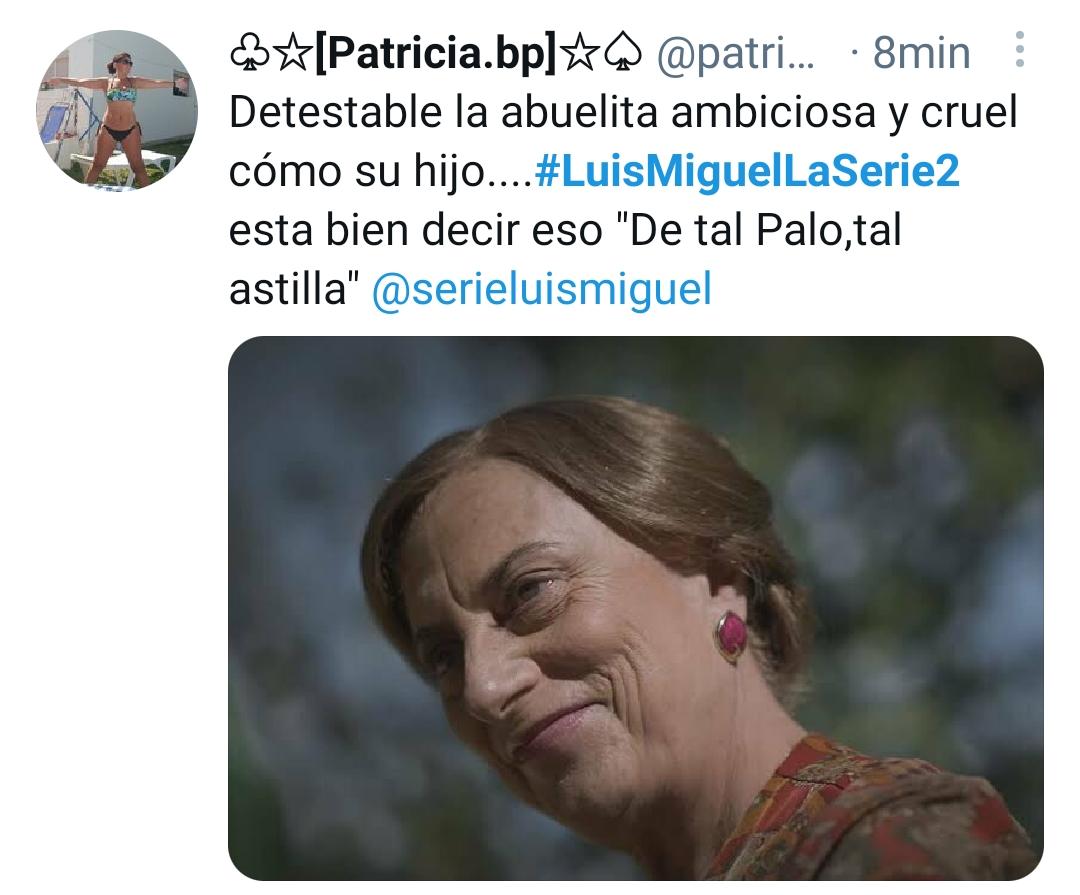The height and width of the screenshot is (895, 1080).
Task: Click the words "cómo su hijo"
Action: pos(357,171)
